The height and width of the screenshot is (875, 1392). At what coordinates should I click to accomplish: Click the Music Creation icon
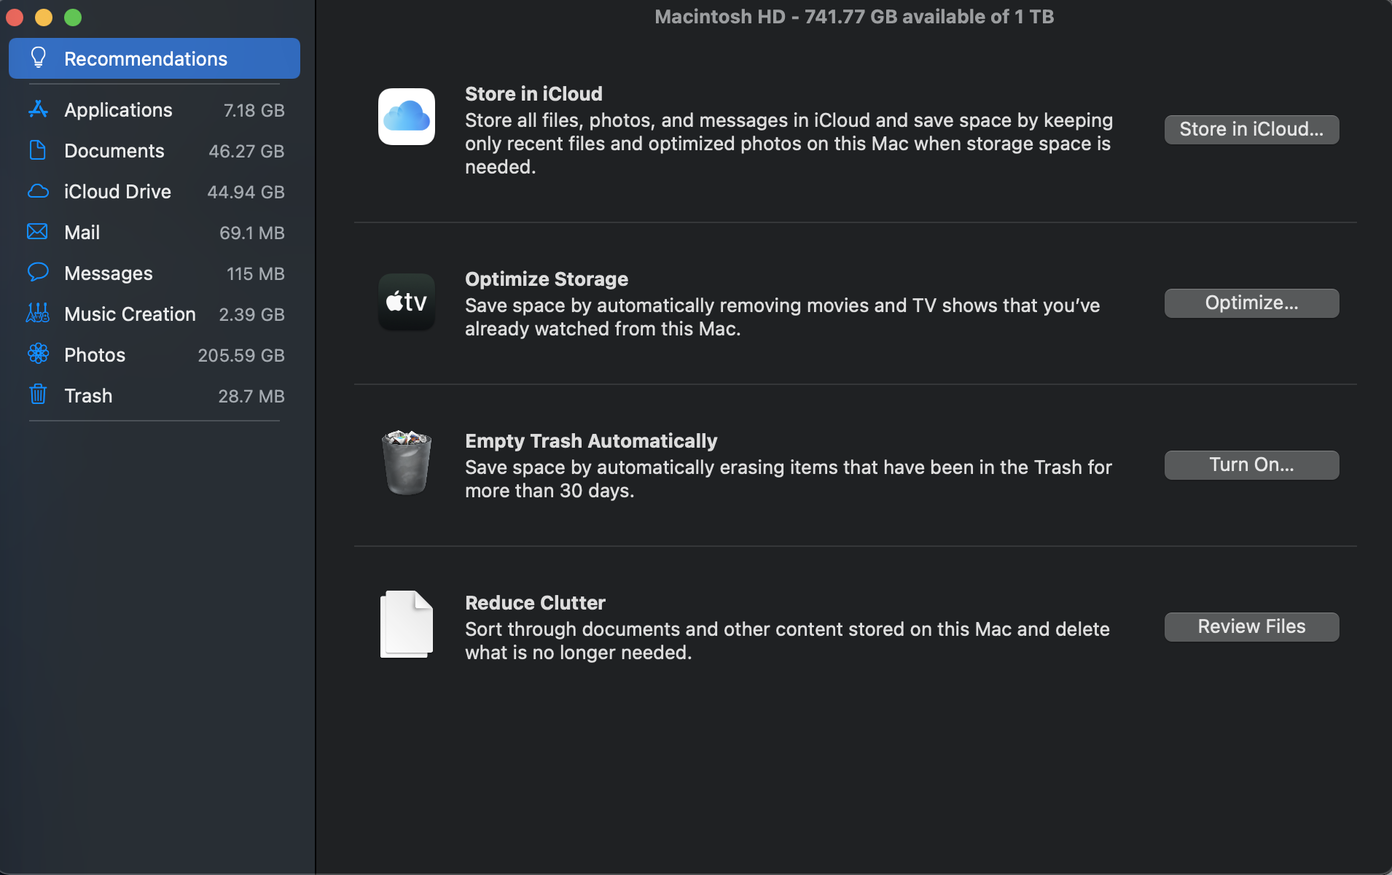point(38,313)
